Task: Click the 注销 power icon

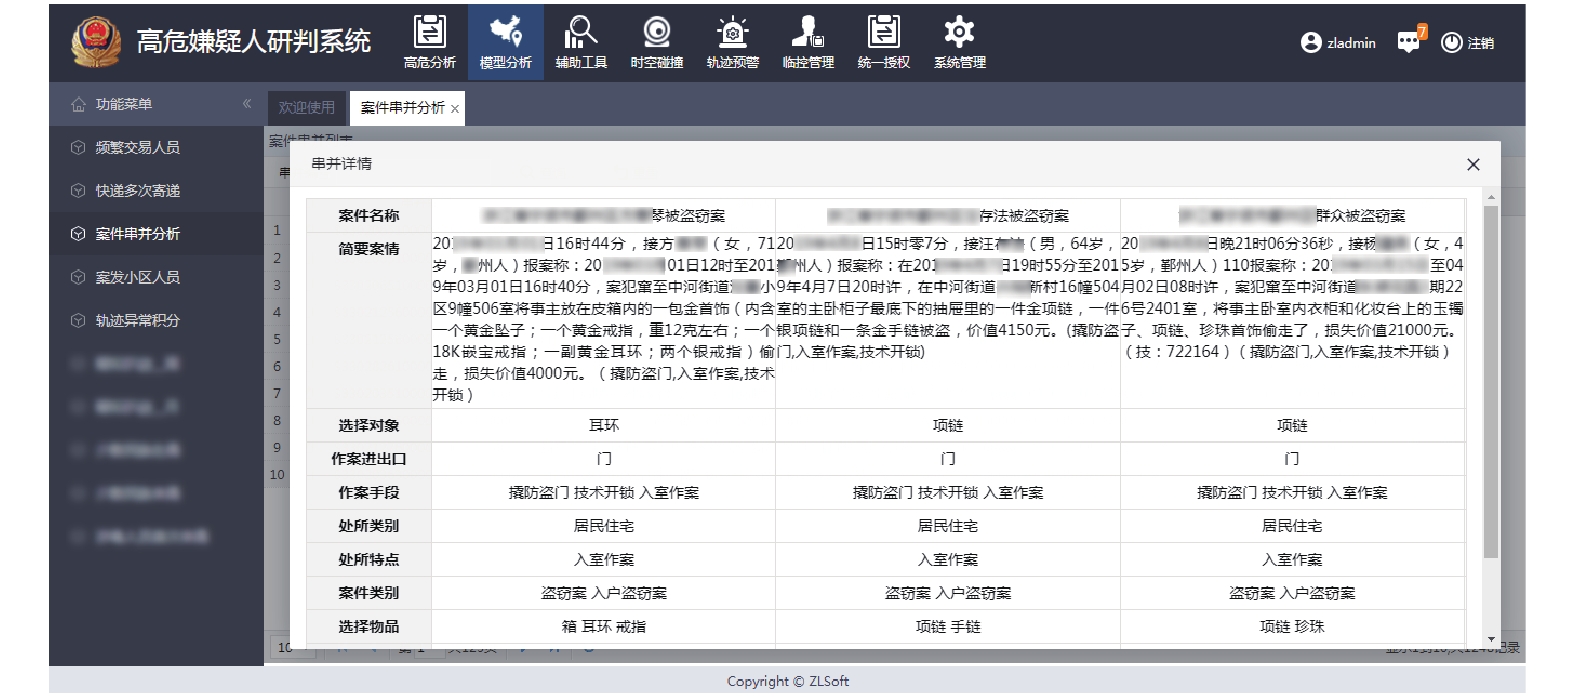Action: point(1451,43)
